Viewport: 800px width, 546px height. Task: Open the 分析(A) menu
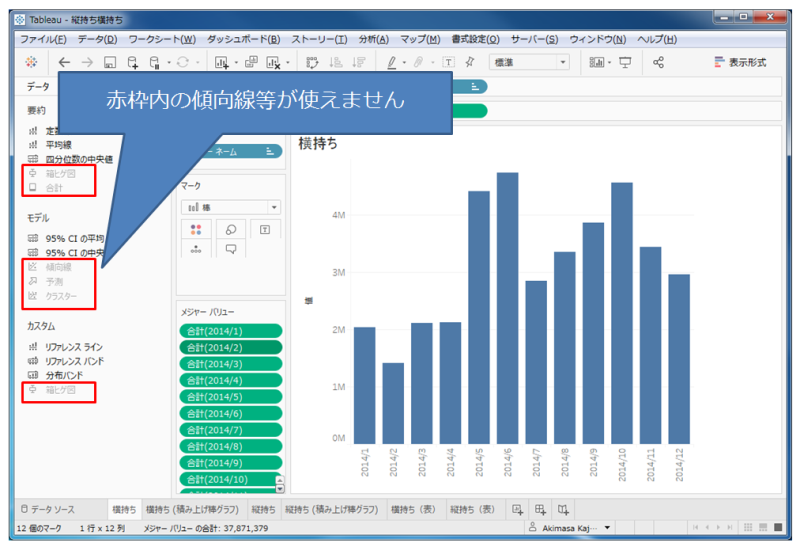point(373,39)
